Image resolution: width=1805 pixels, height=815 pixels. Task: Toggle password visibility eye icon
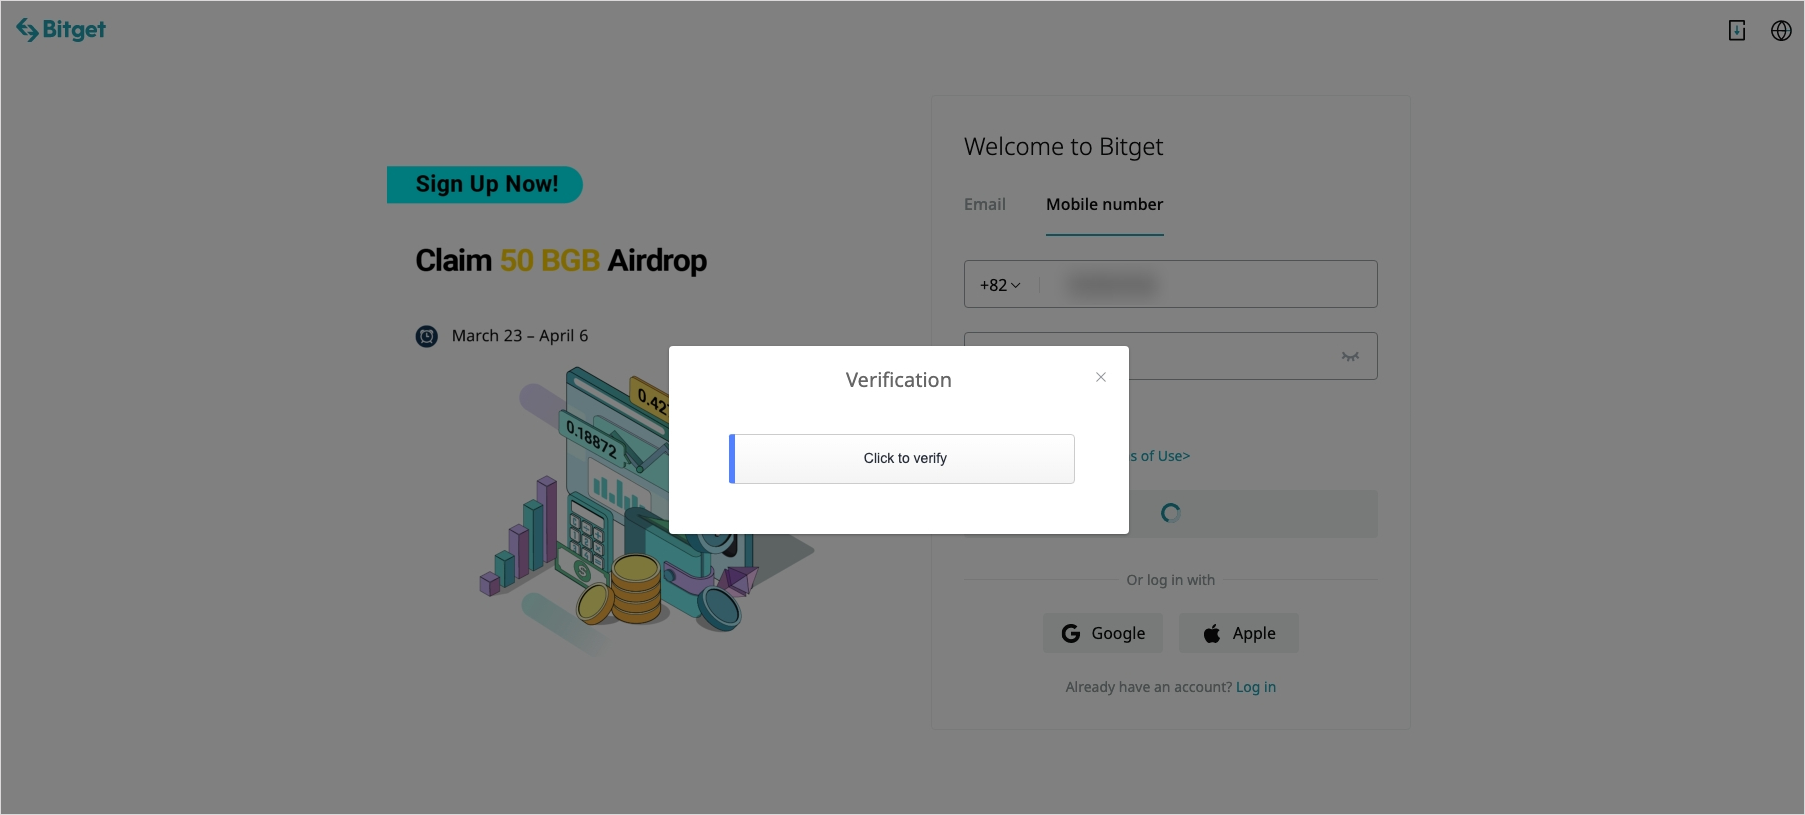(1350, 356)
